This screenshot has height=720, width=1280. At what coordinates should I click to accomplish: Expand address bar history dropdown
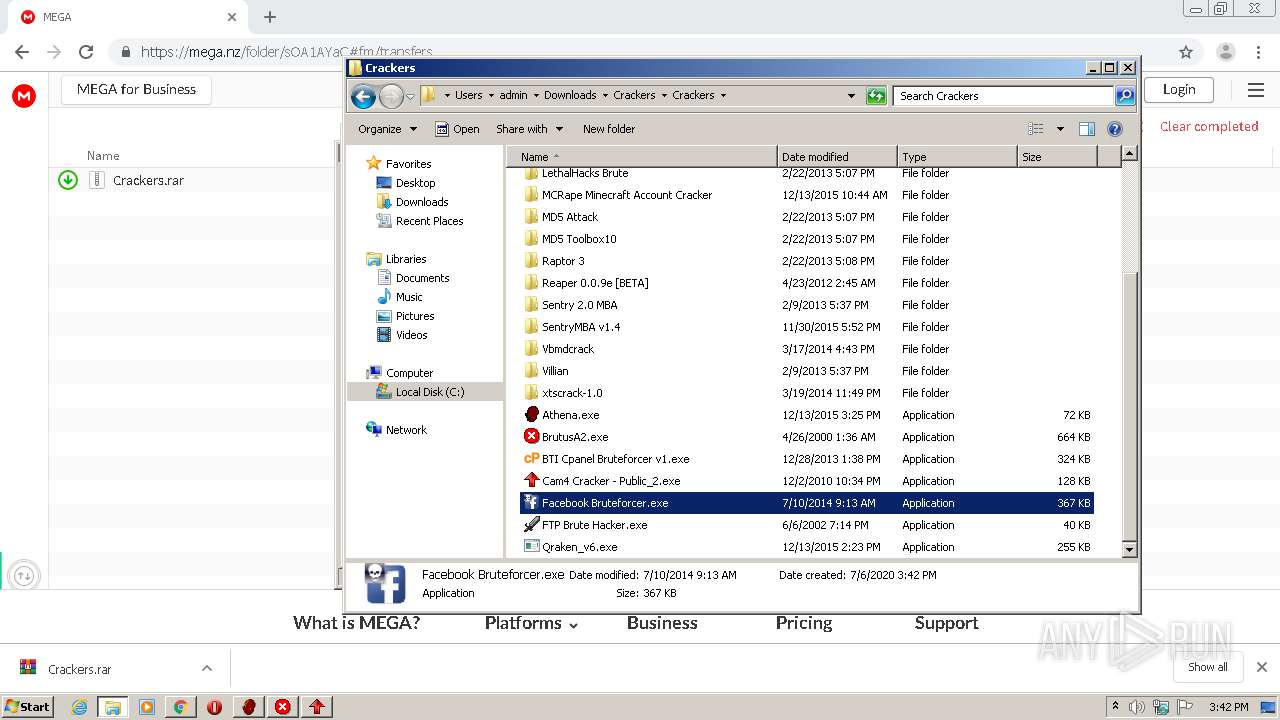pyautogui.click(x=851, y=96)
